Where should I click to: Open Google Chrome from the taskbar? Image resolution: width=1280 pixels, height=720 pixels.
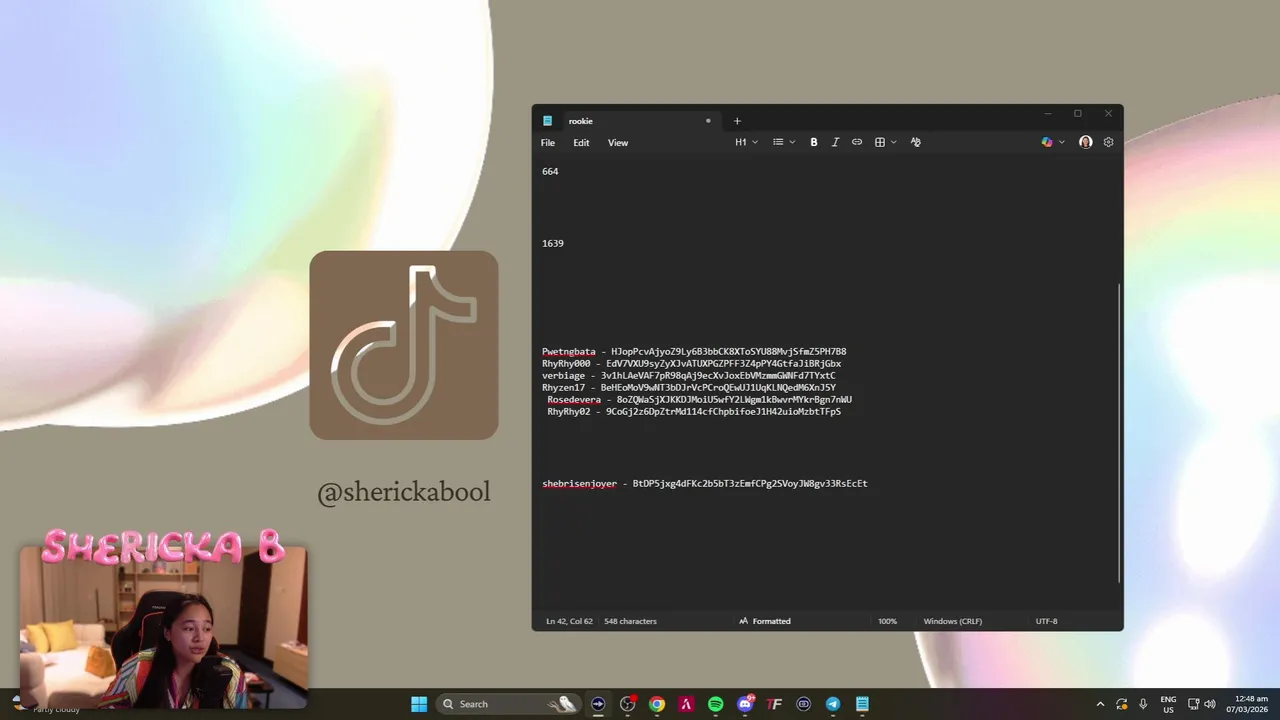pos(657,704)
